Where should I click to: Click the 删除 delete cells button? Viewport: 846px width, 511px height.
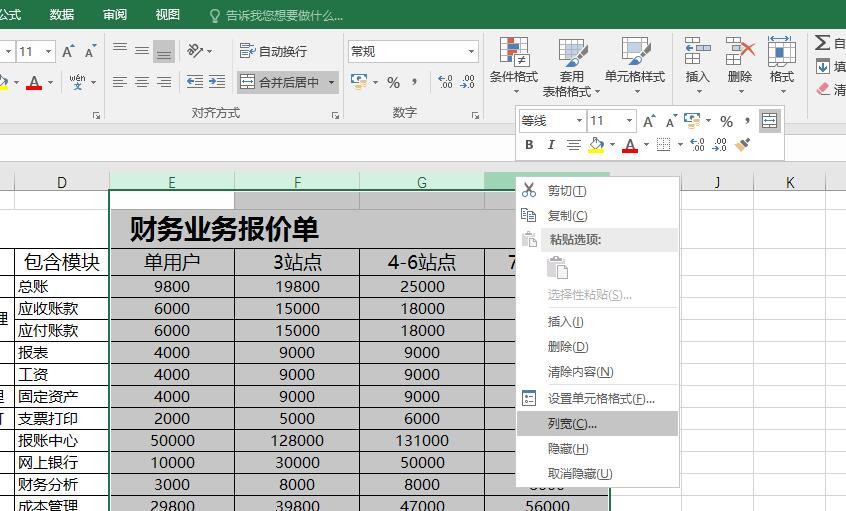[x=739, y=66]
